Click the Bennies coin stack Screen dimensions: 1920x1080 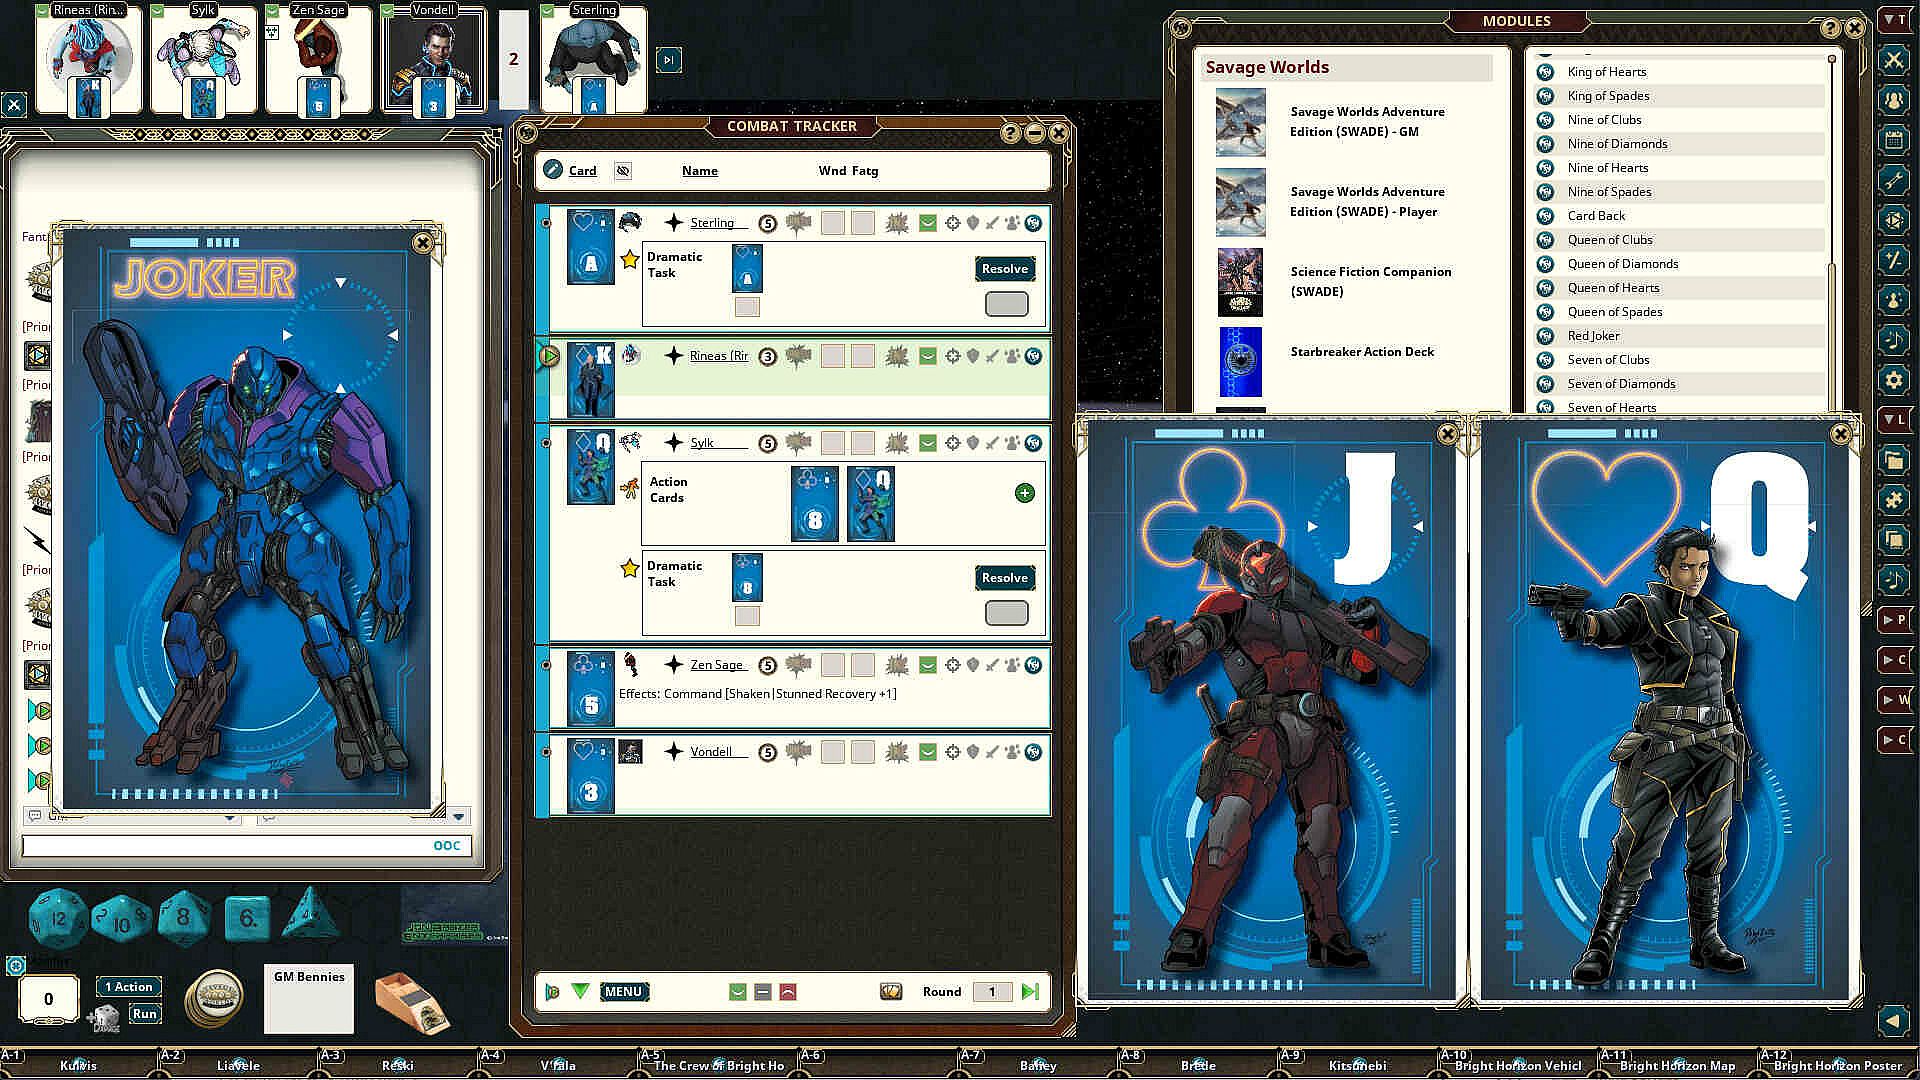tap(213, 997)
